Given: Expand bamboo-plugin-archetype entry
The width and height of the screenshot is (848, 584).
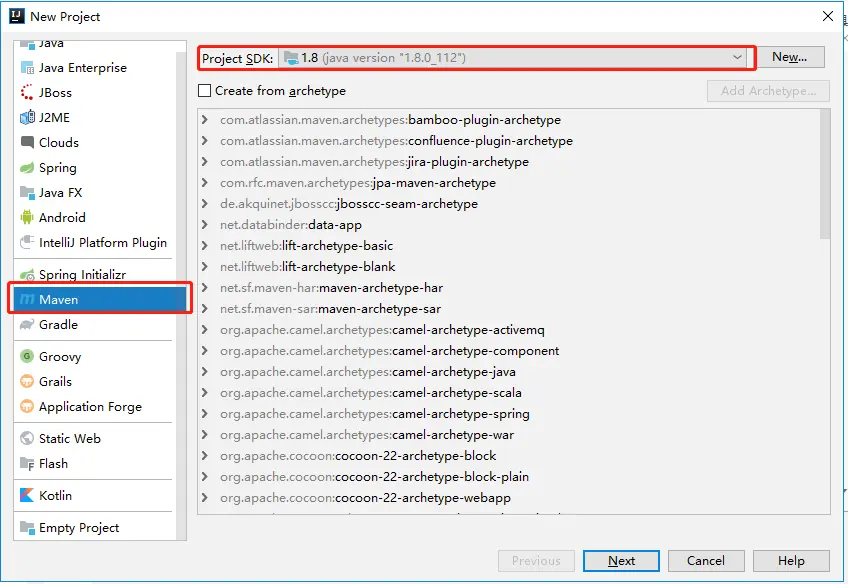Looking at the screenshot, I should tap(204, 120).
